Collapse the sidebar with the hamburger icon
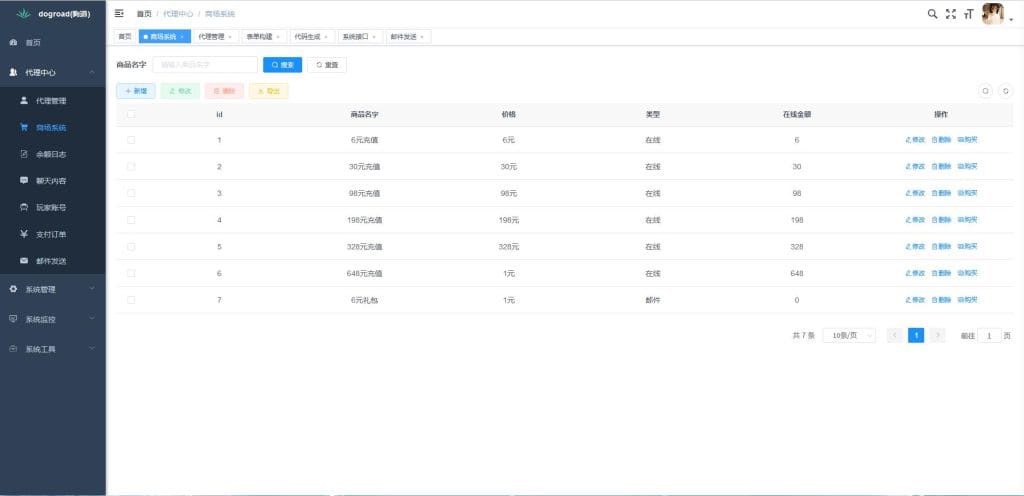Image resolution: width=1024 pixels, height=496 pixels. pyautogui.click(x=119, y=14)
